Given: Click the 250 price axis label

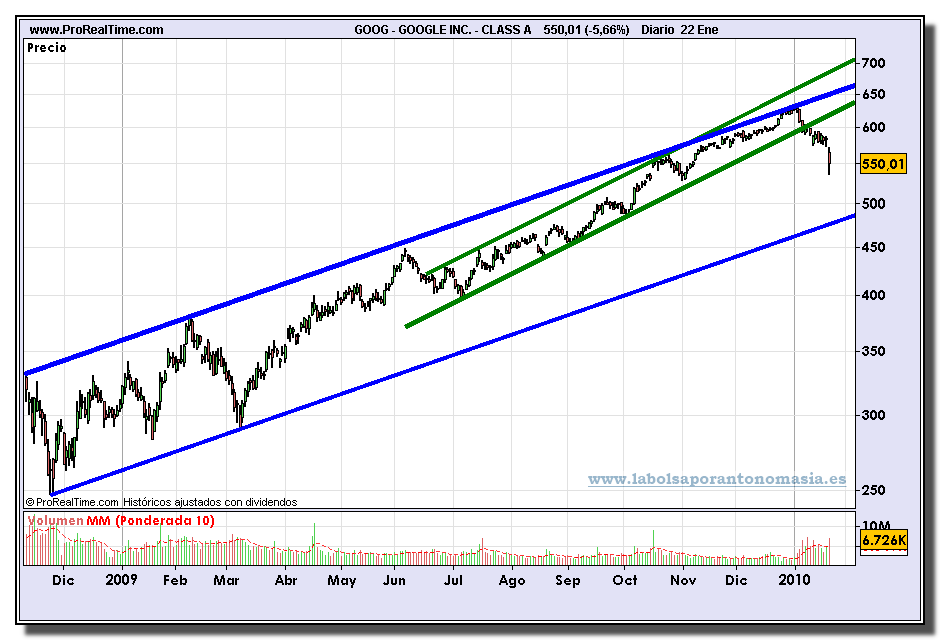Looking at the screenshot, I should pyautogui.click(x=873, y=490).
